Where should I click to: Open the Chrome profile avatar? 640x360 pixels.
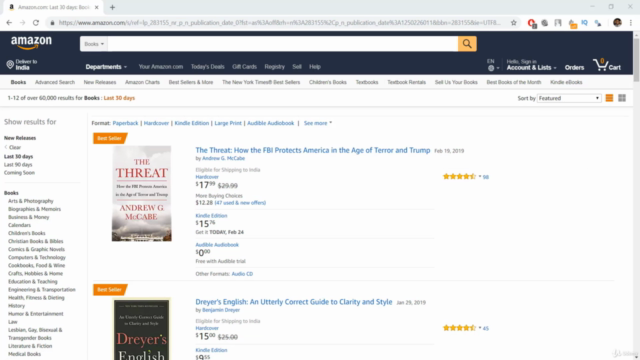pos(617,23)
